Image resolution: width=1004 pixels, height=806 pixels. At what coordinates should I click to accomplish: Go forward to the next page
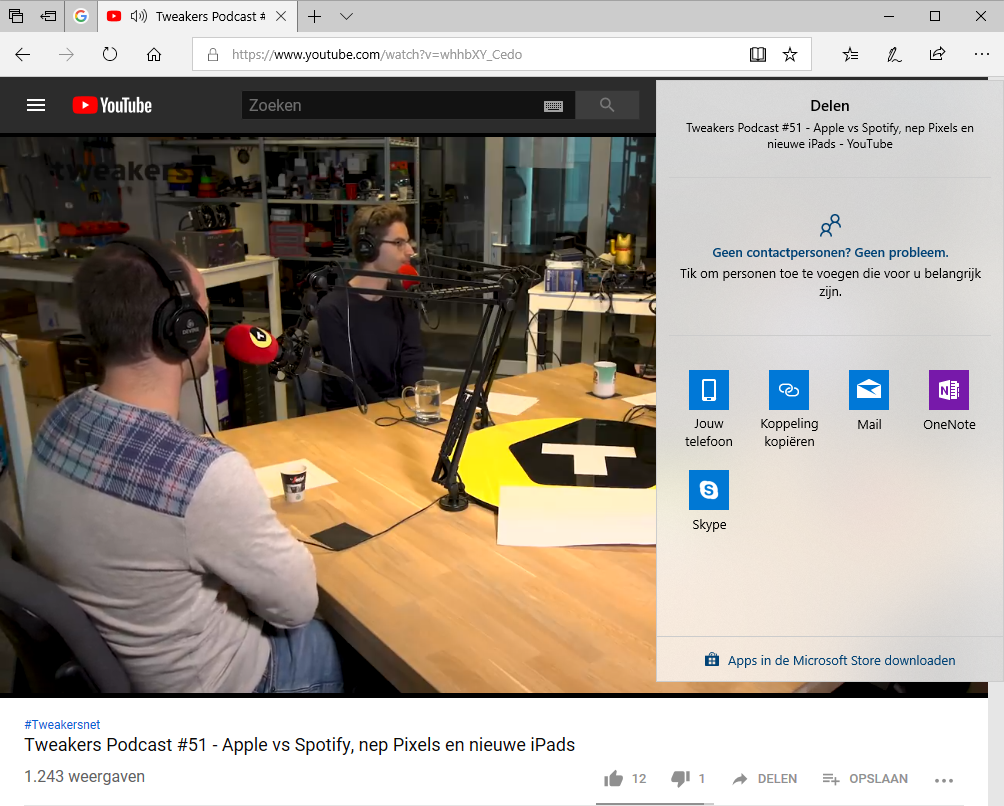point(66,54)
